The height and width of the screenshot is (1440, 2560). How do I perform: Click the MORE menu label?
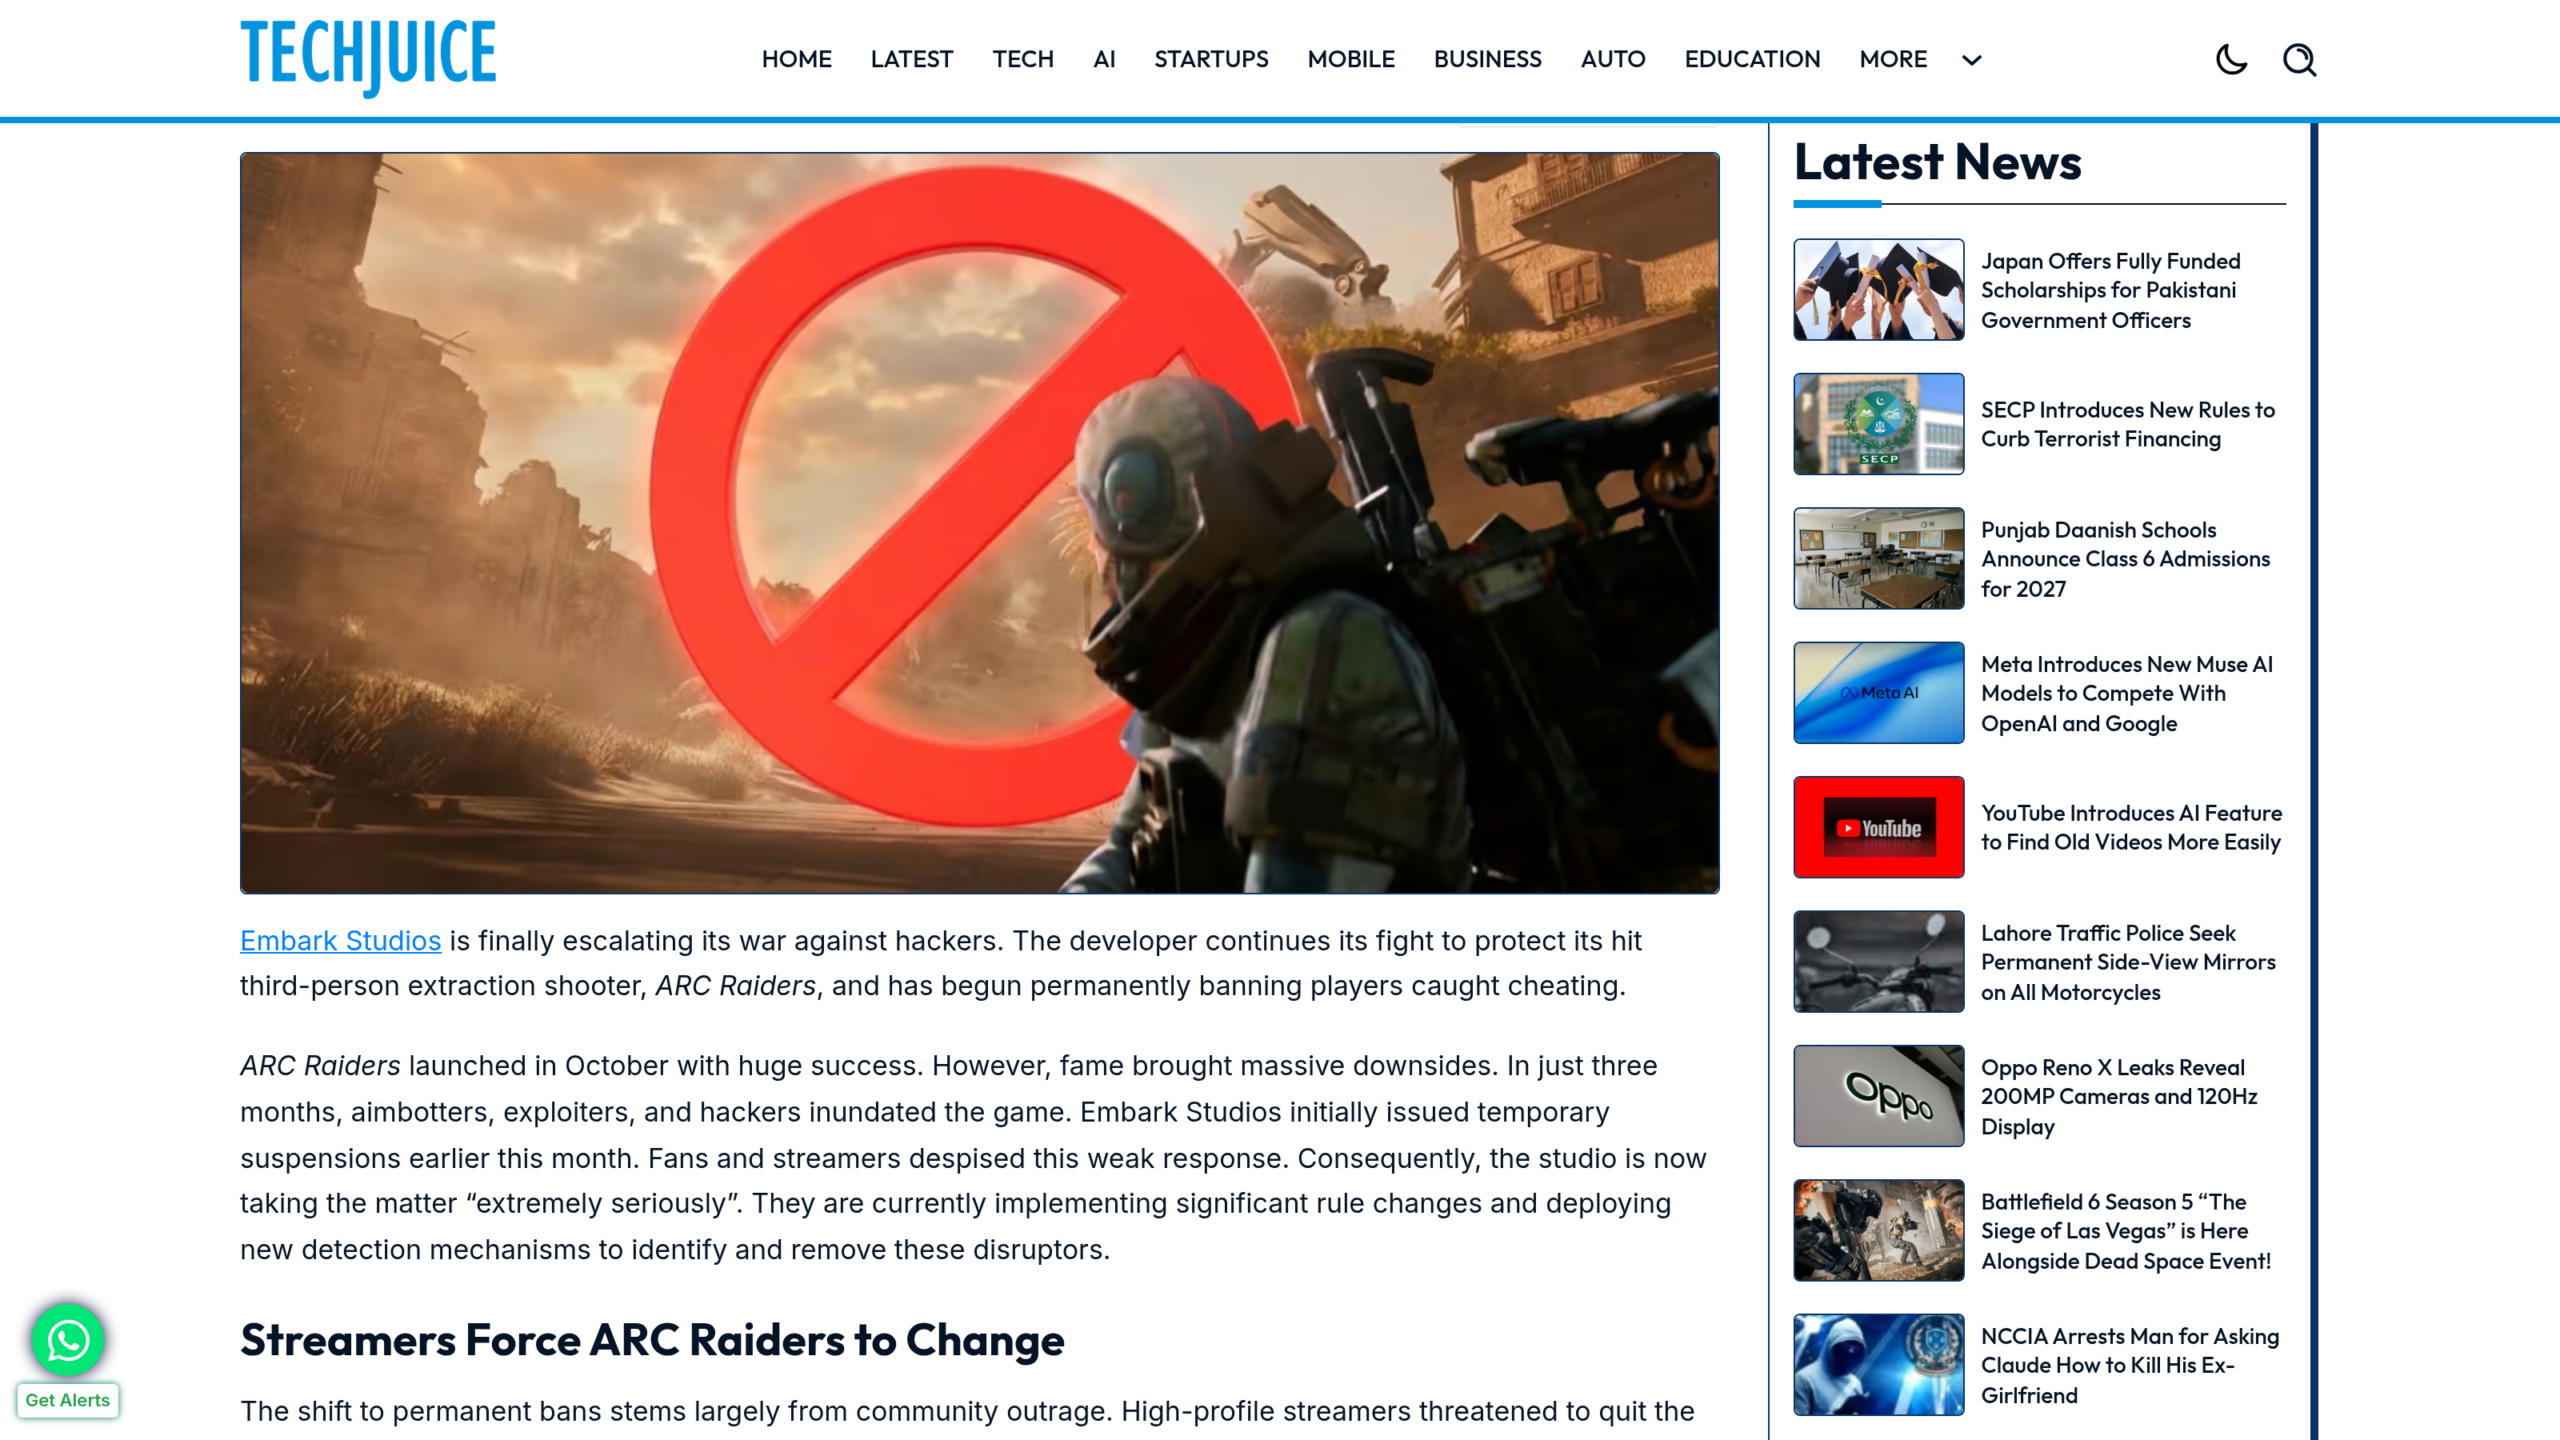1893,59
